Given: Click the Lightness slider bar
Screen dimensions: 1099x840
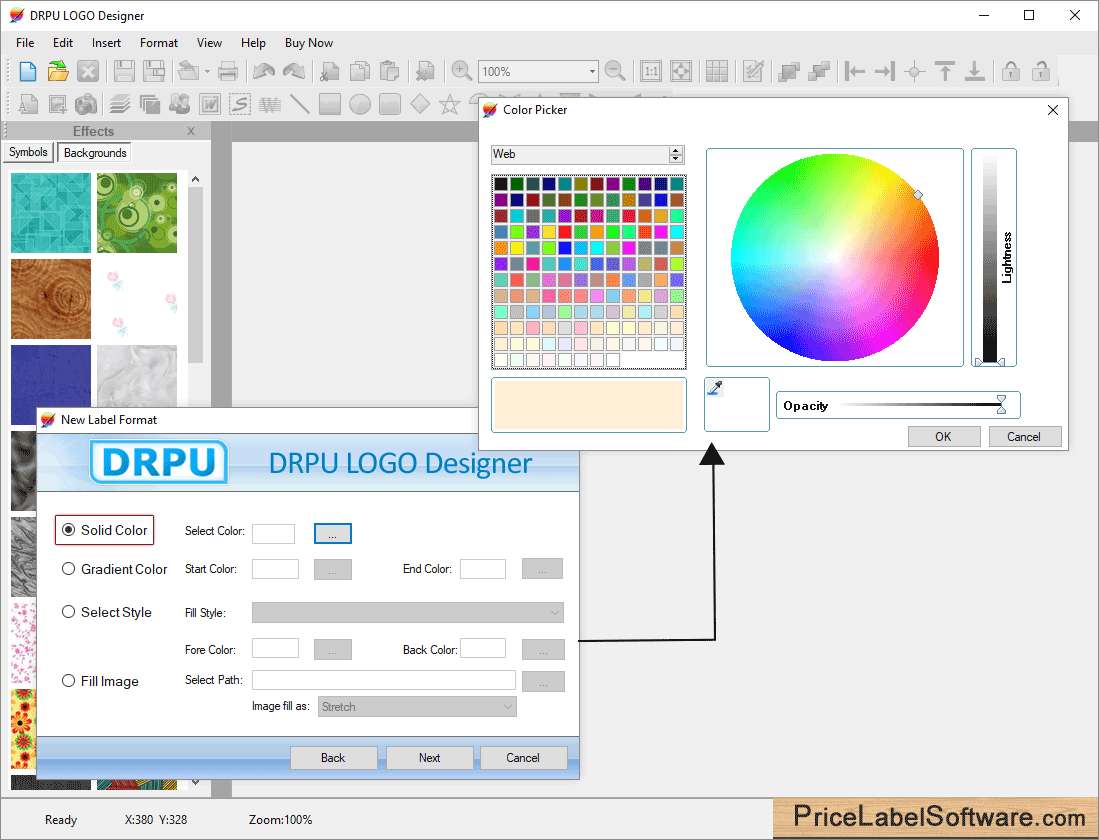Looking at the screenshot, I should (x=990, y=257).
